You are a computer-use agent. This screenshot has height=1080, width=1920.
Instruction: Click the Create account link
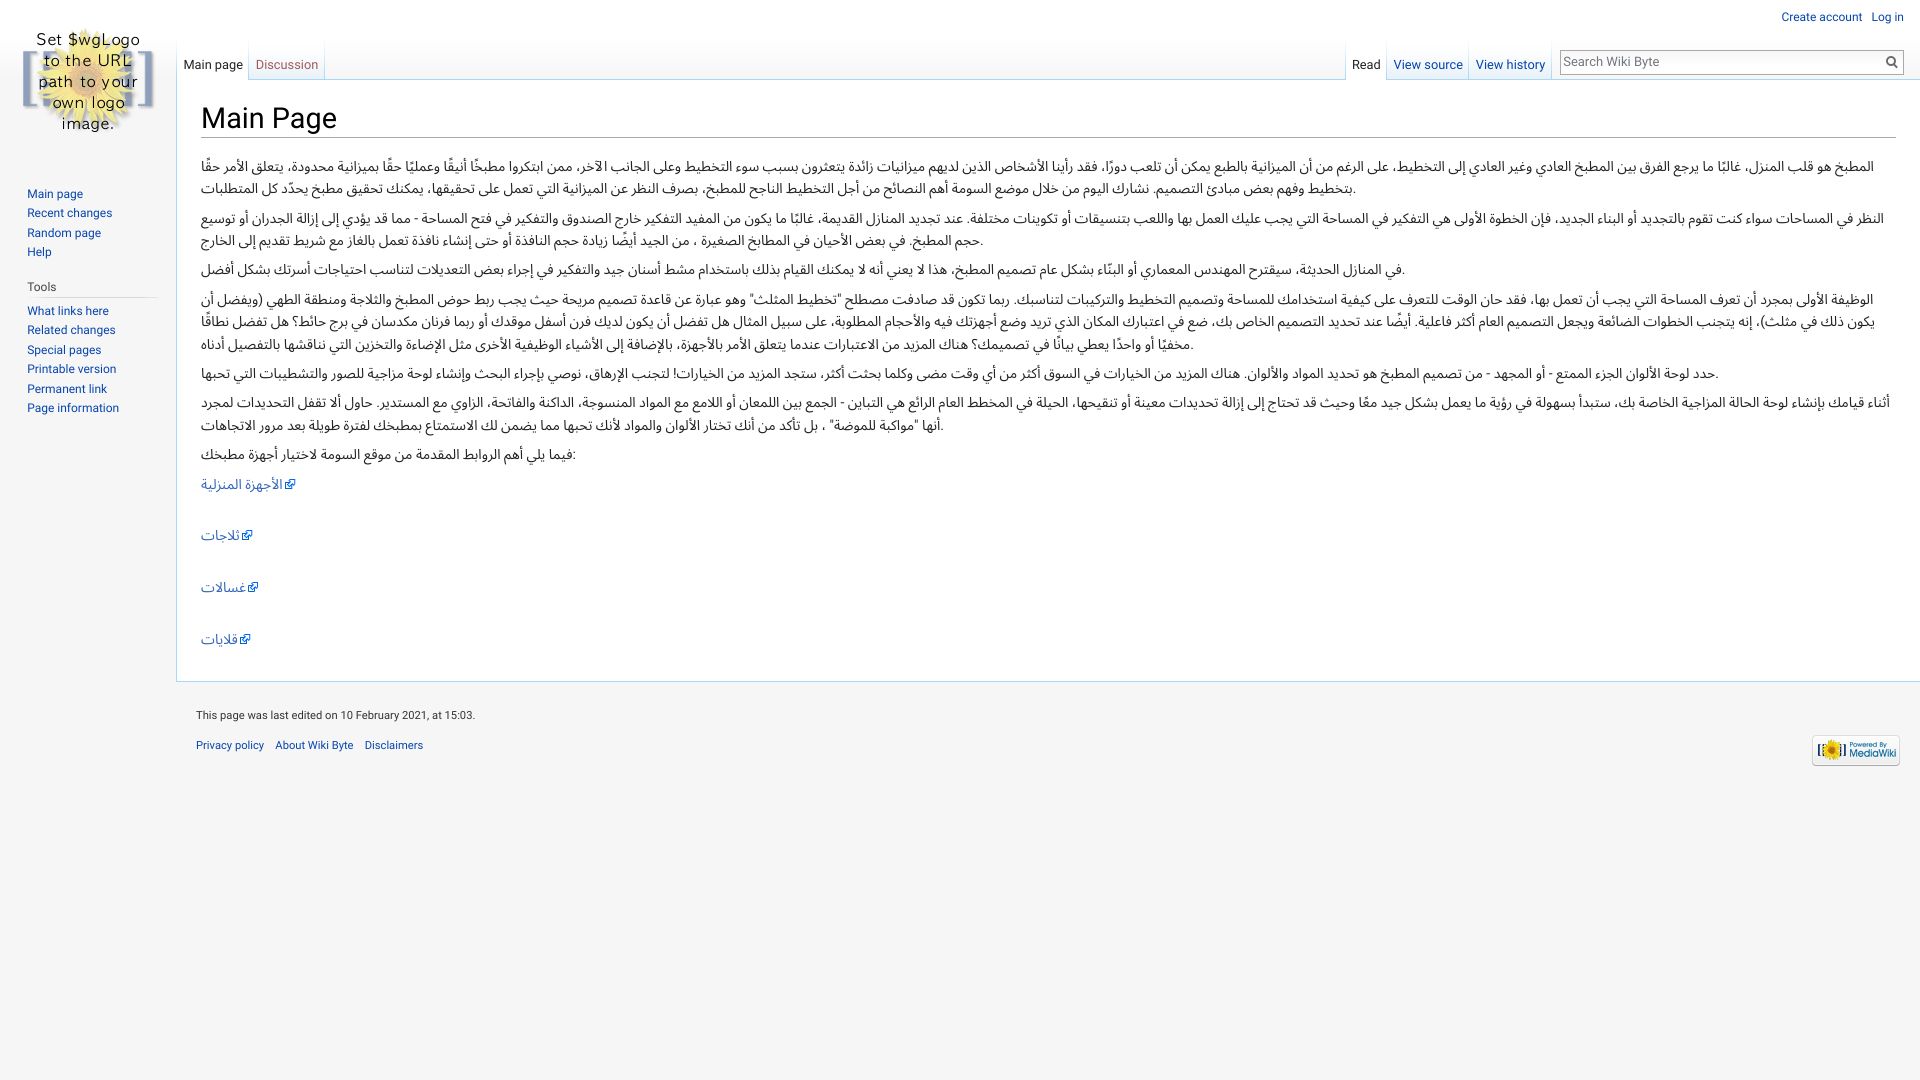pos(1821,17)
